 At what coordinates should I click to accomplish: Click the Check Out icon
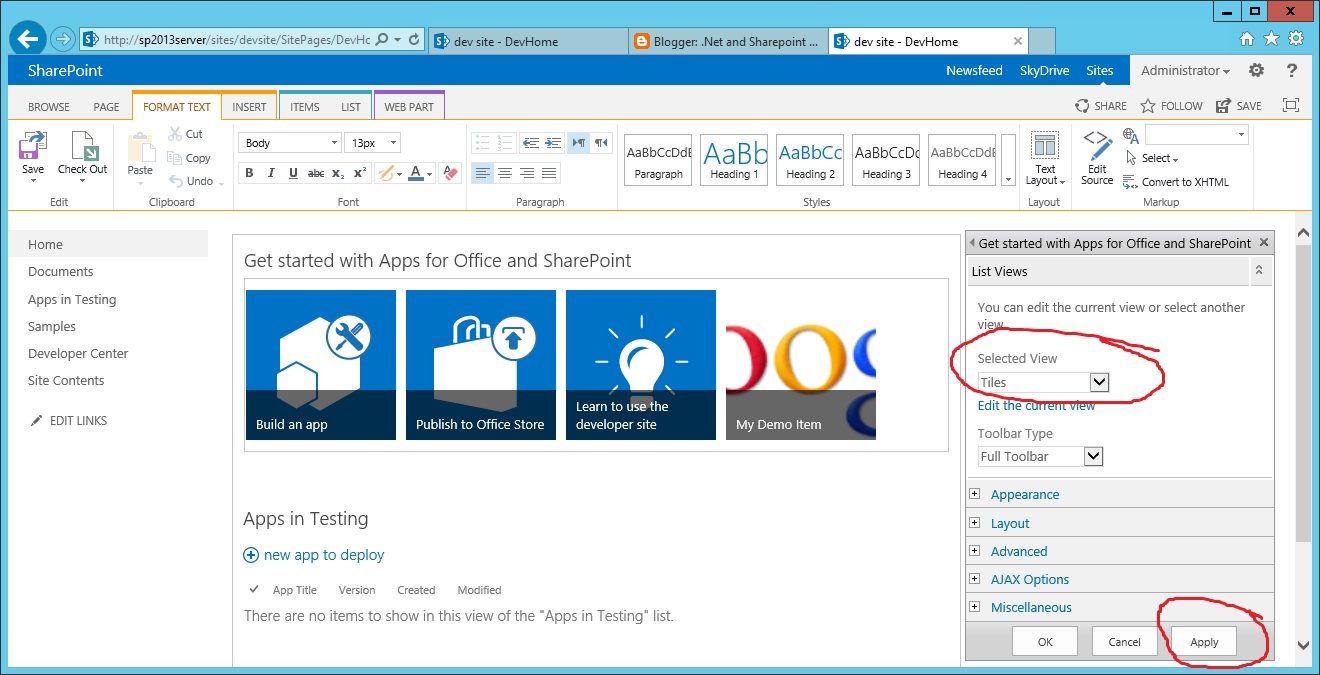[x=82, y=155]
